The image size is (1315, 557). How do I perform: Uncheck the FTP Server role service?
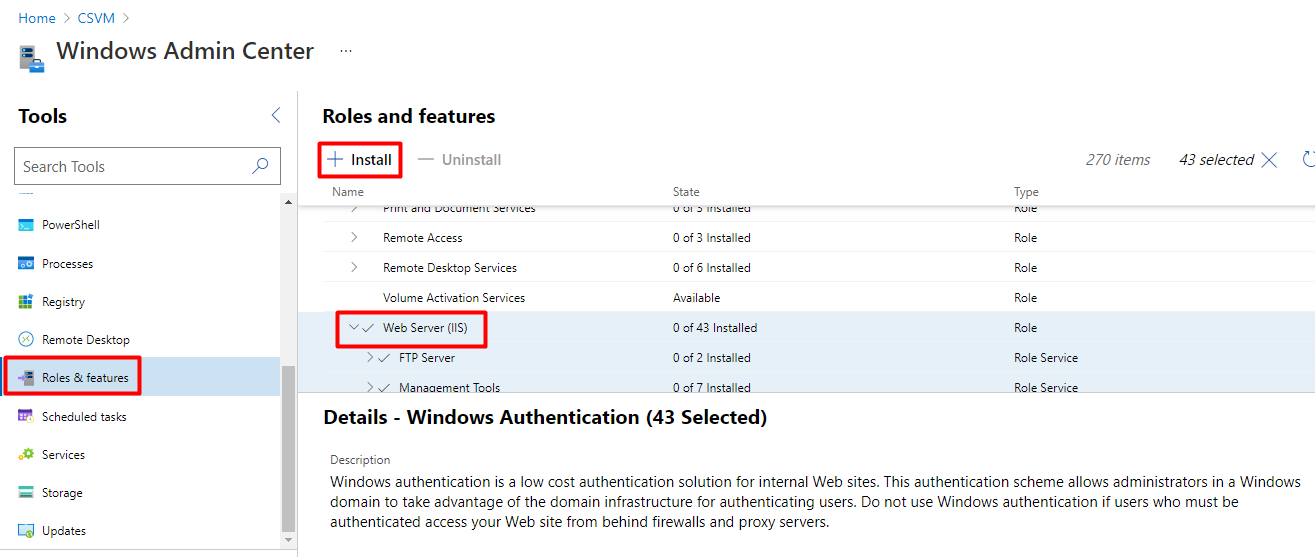(384, 358)
